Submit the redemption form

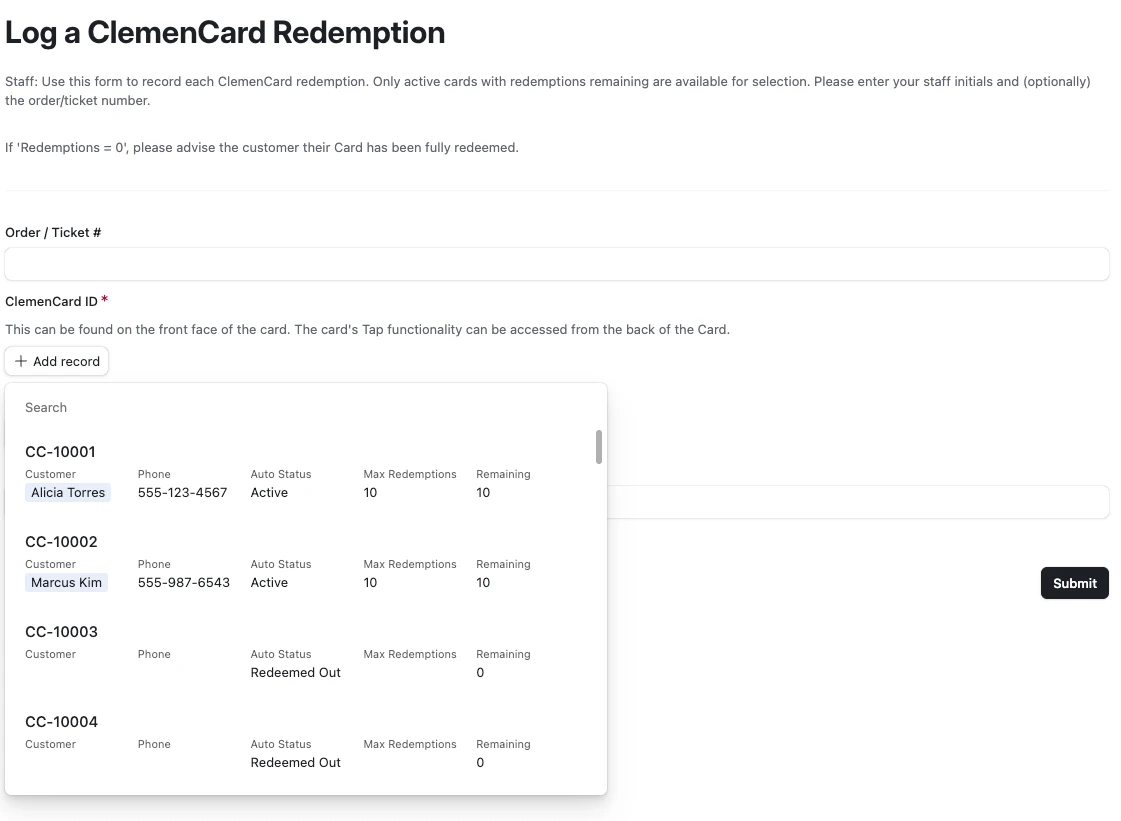point(1074,583)
